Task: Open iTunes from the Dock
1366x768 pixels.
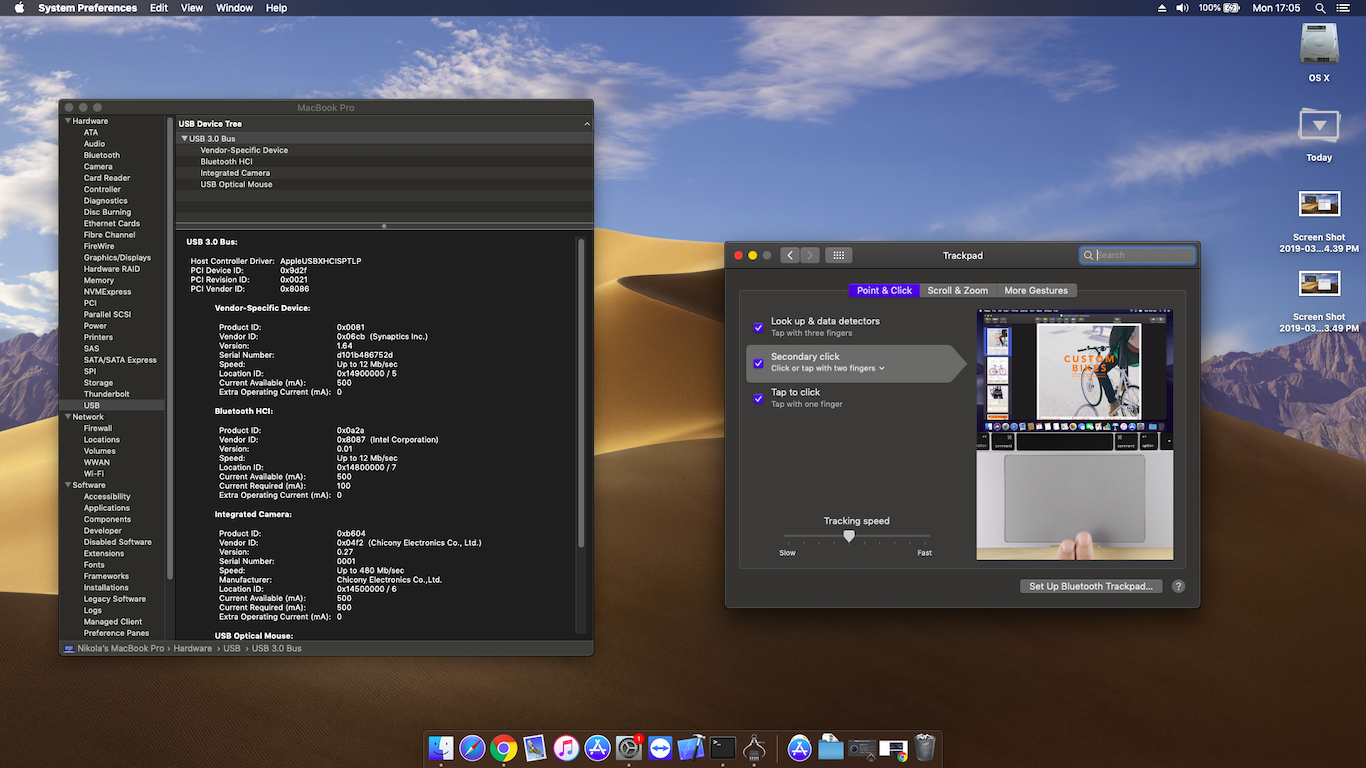Action: click(x=566, y=747)
